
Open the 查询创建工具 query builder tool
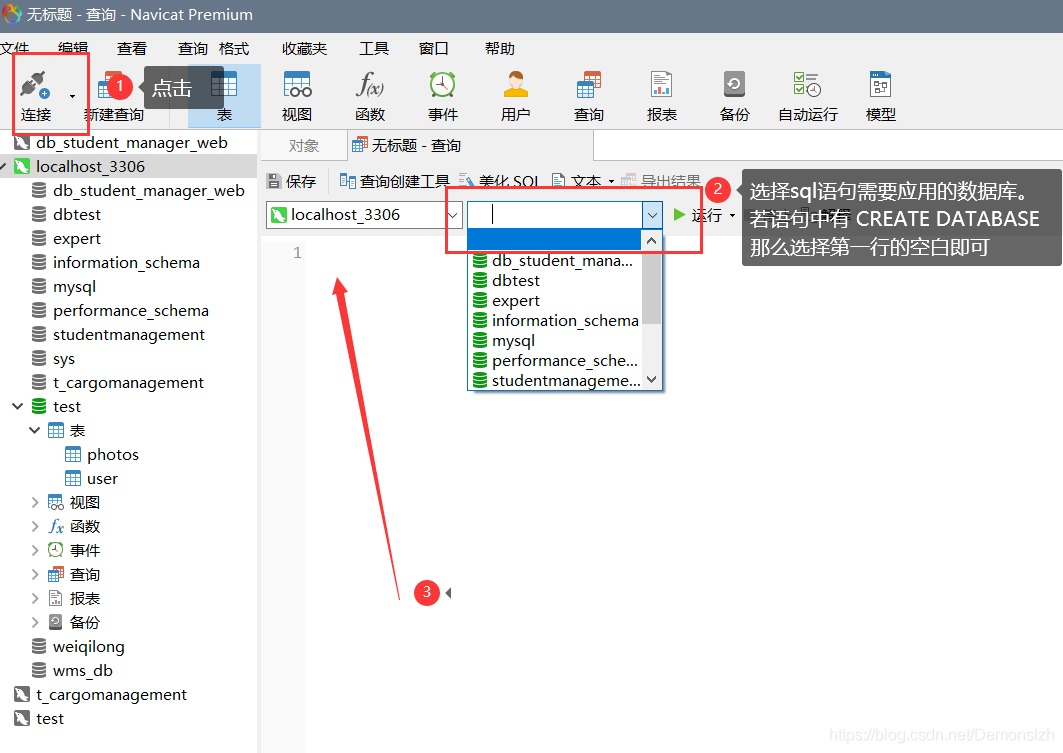394,181
